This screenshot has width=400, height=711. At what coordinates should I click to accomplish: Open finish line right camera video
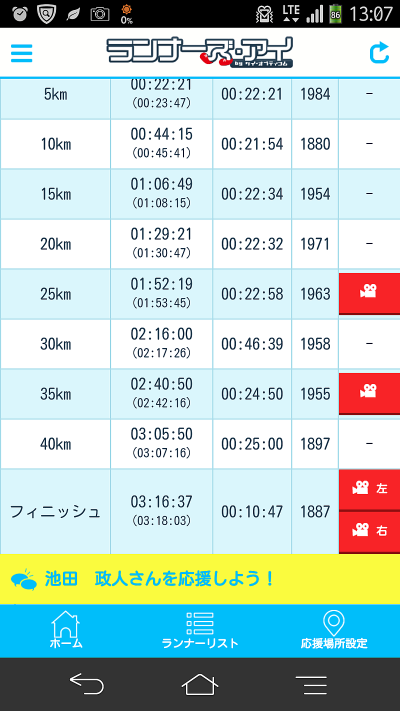point(369,531)
